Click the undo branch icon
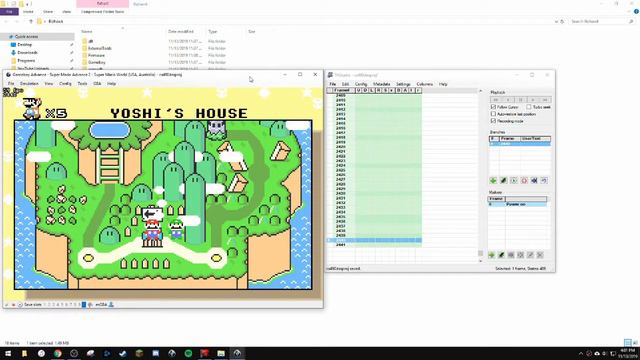640x360 pixels. coord(544,180)
